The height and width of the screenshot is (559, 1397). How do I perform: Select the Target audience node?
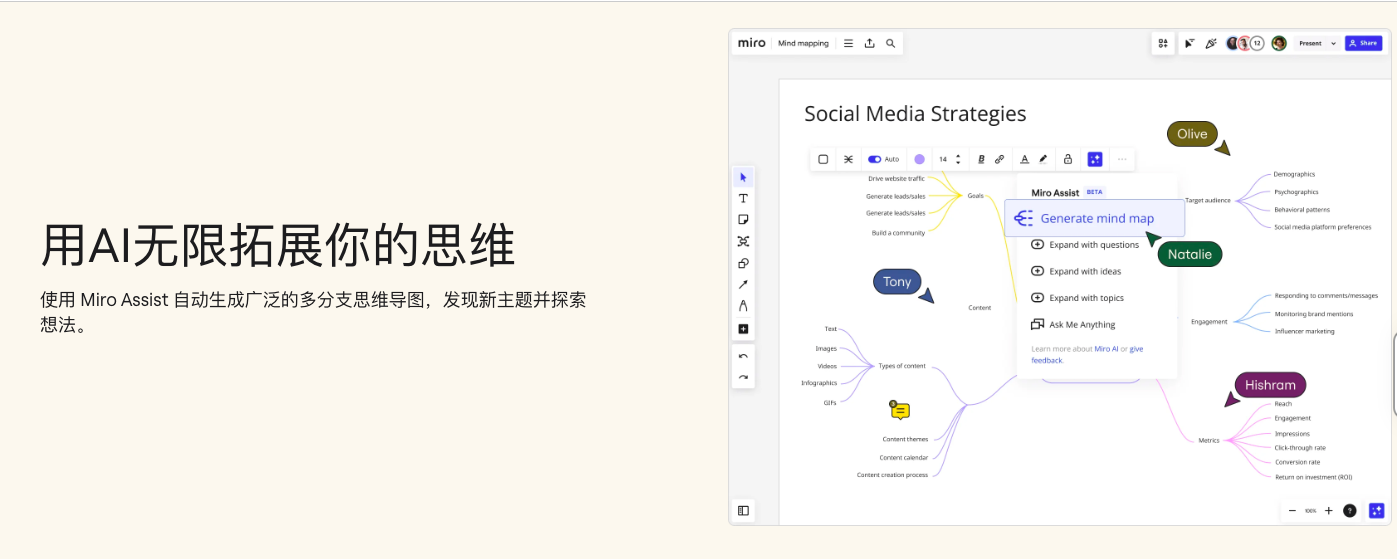1208,200
